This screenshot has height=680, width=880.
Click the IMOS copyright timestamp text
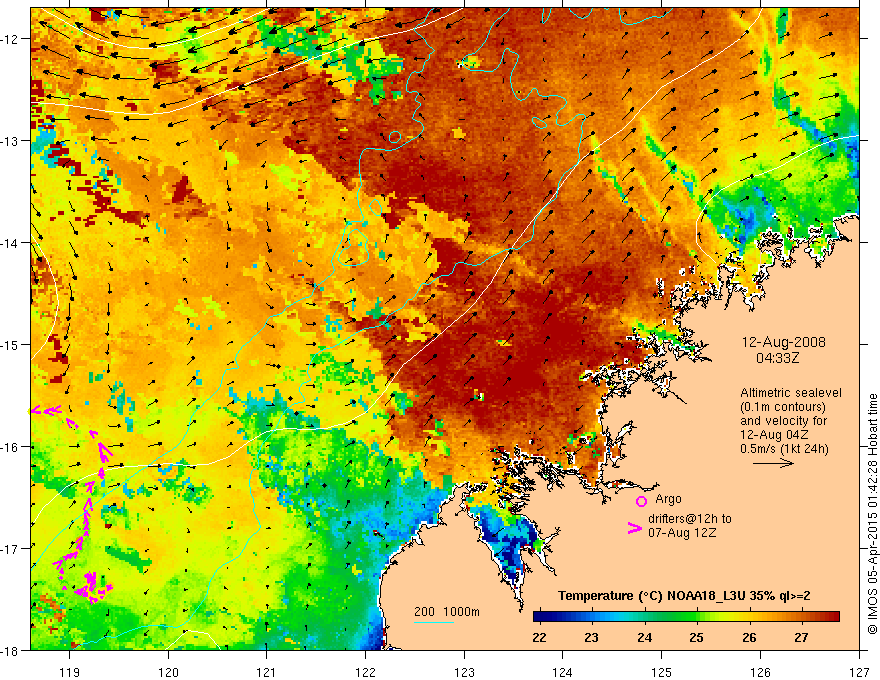(x=872, y=514)
